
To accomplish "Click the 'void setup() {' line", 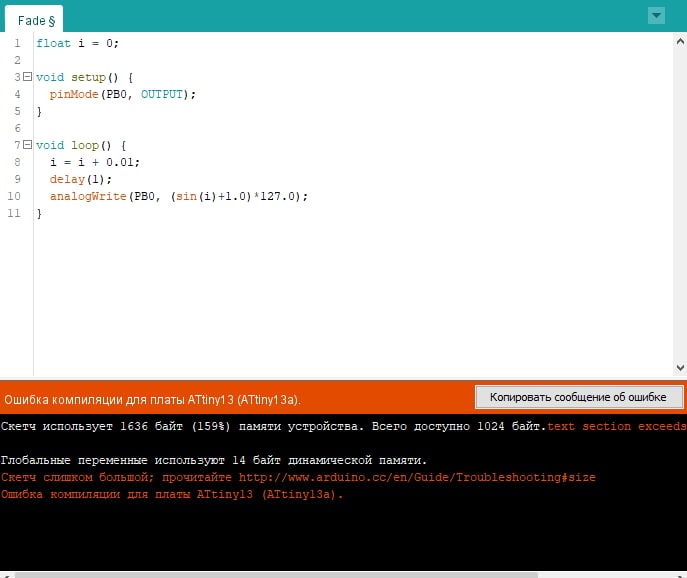I will click(84, 77).
